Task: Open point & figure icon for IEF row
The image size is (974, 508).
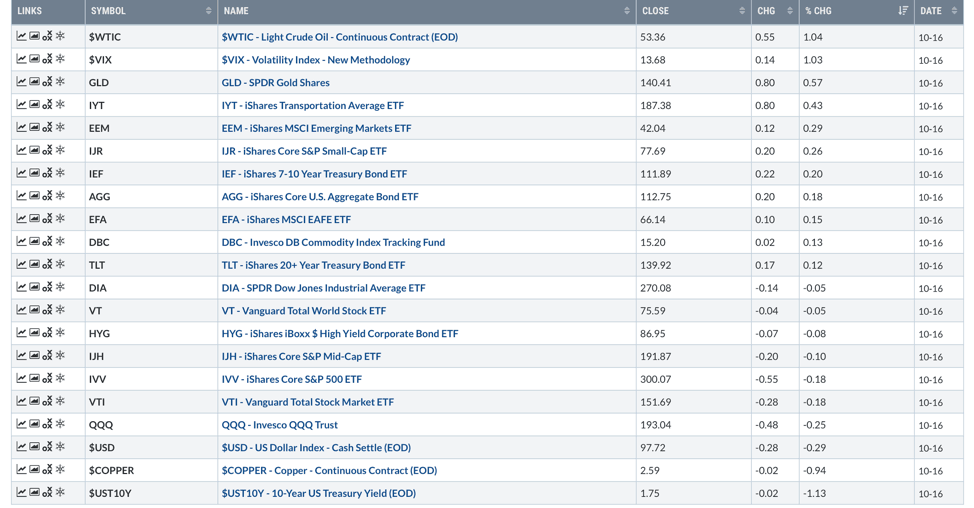Action: (47, 173)
